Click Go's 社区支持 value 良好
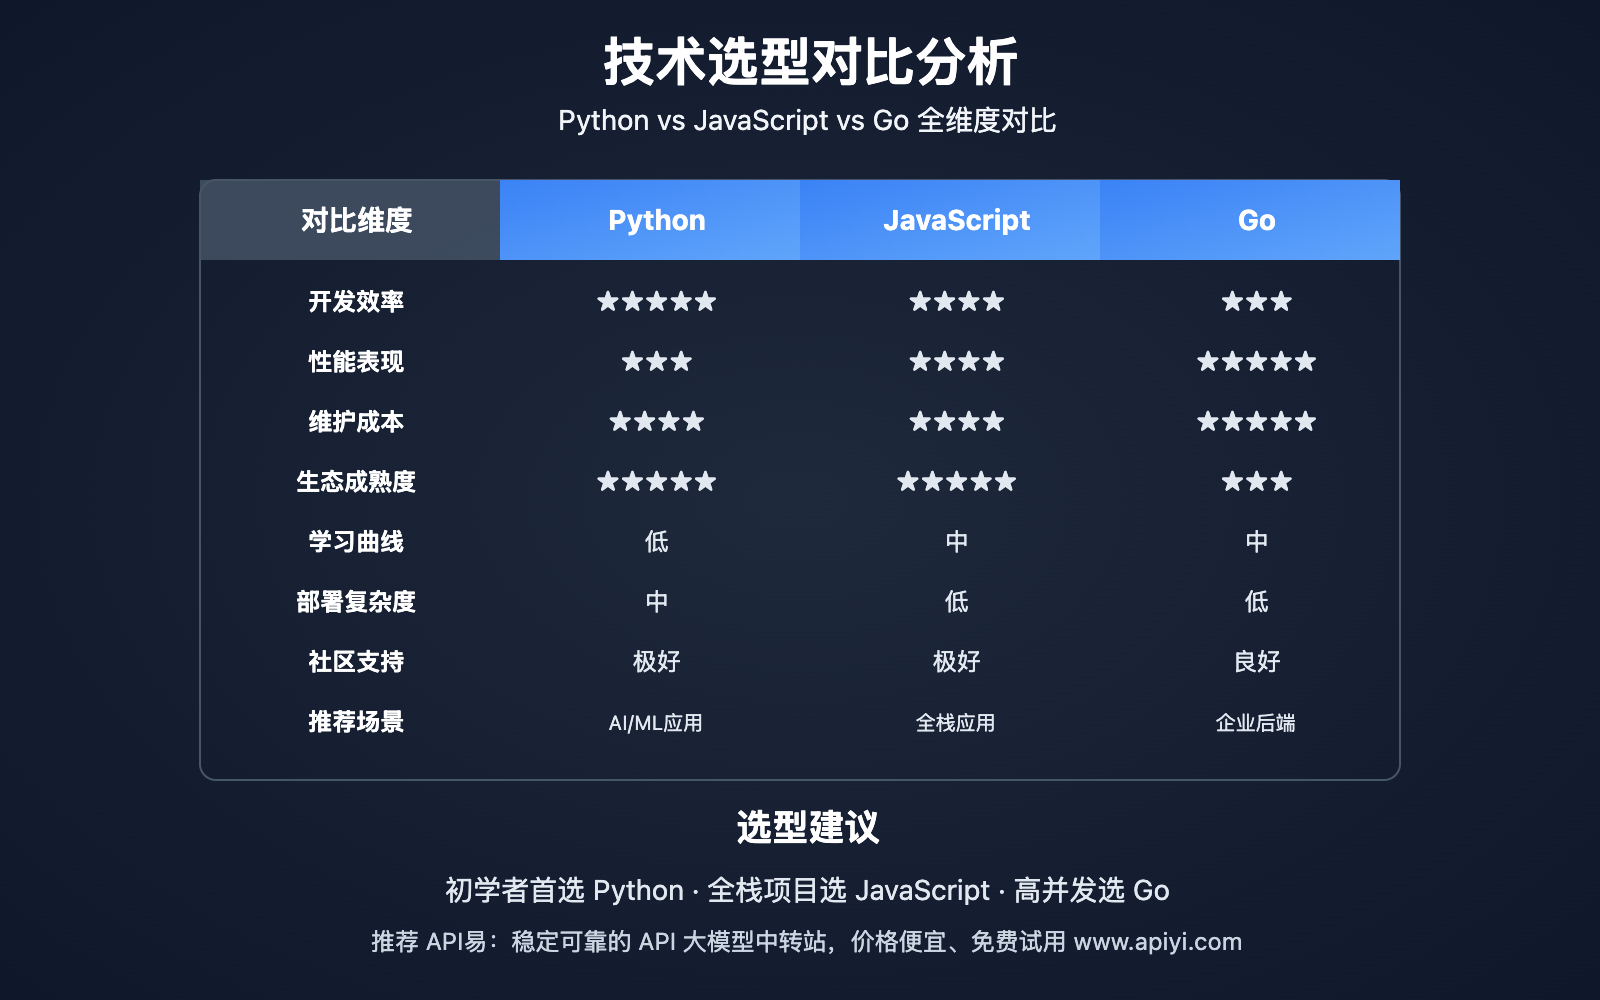 click(x=1257, y=661)
